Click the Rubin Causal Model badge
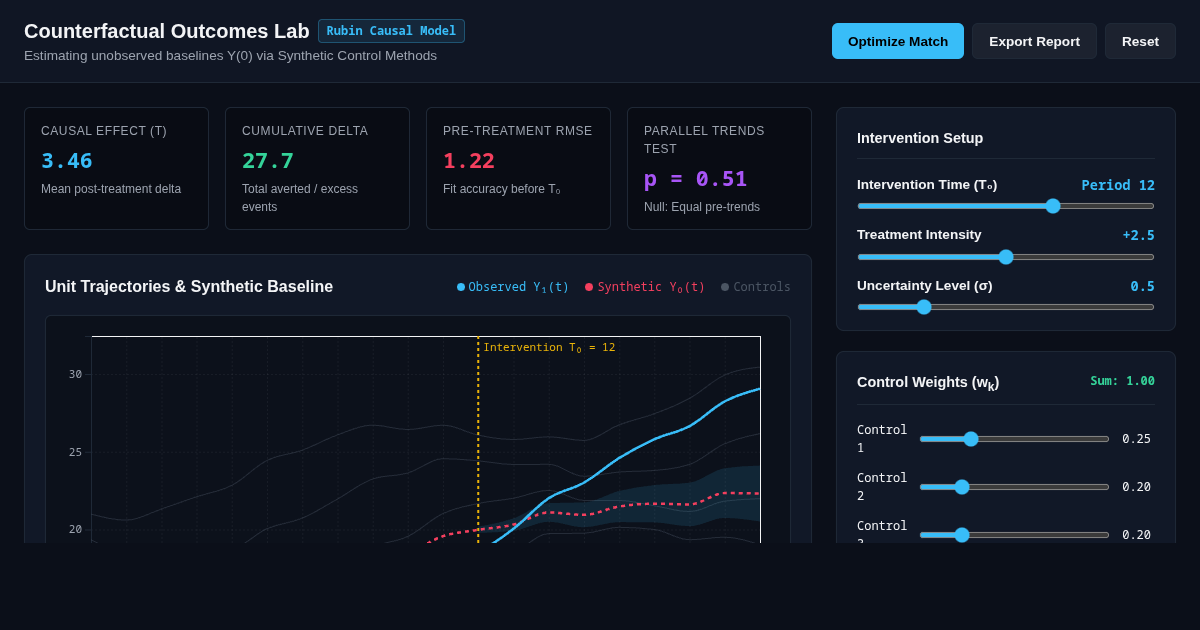The height and width of the screenshot is (630, 1200). coord(391,31)
